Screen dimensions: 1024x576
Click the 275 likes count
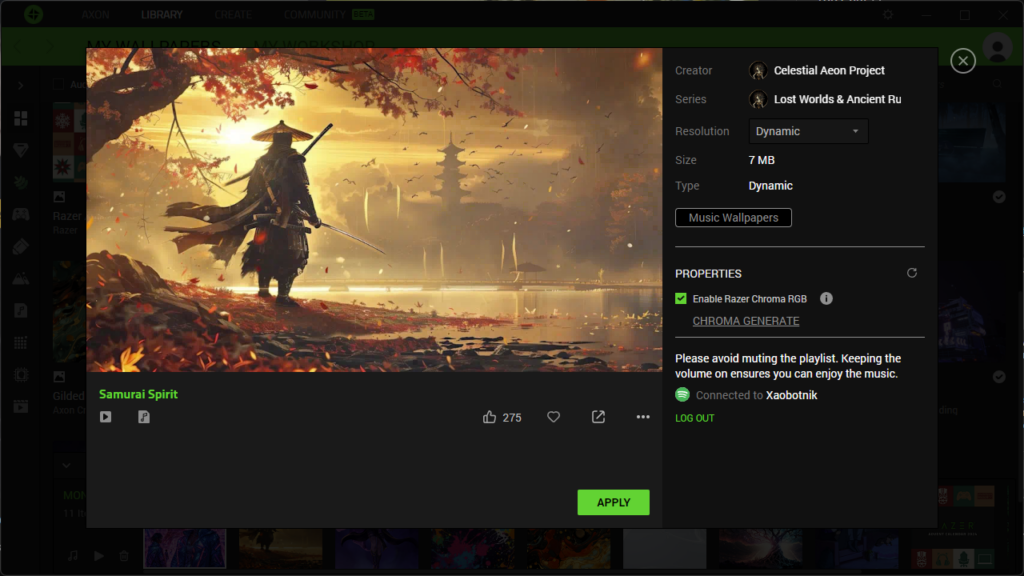click(512, 417)
